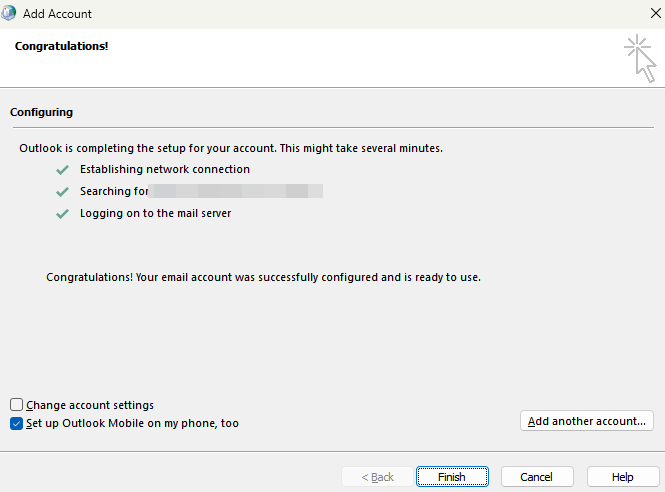Close the Add Account dialog window
The width and height of the screenshot is (665, 492).
[653, 14]
